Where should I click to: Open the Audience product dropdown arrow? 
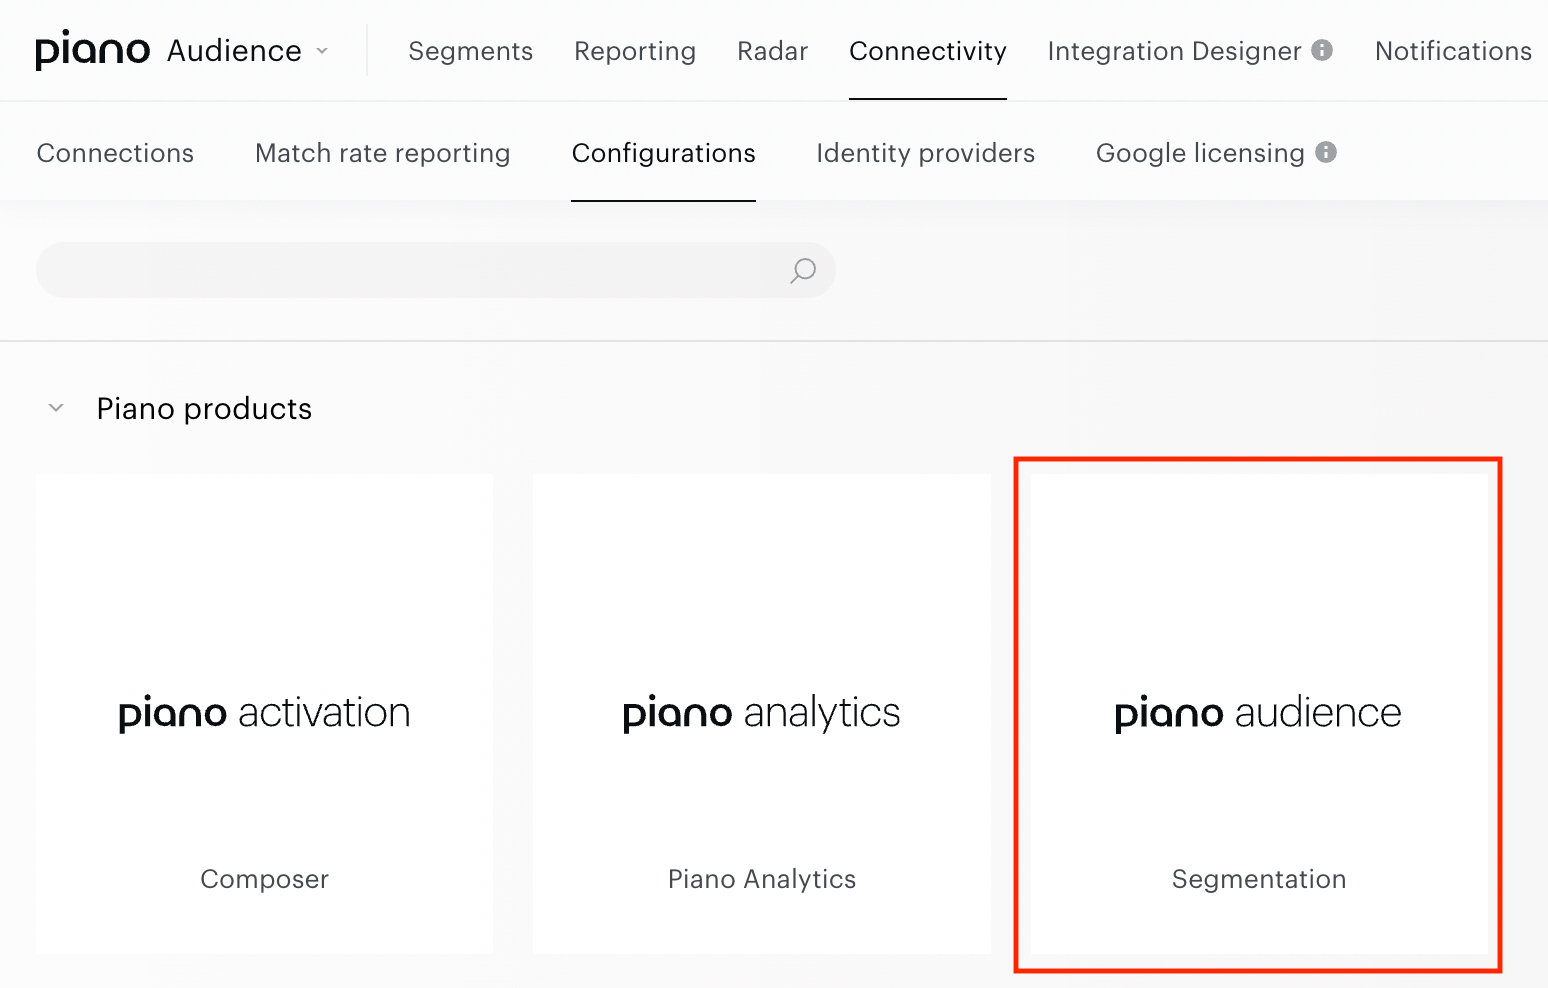322,51
